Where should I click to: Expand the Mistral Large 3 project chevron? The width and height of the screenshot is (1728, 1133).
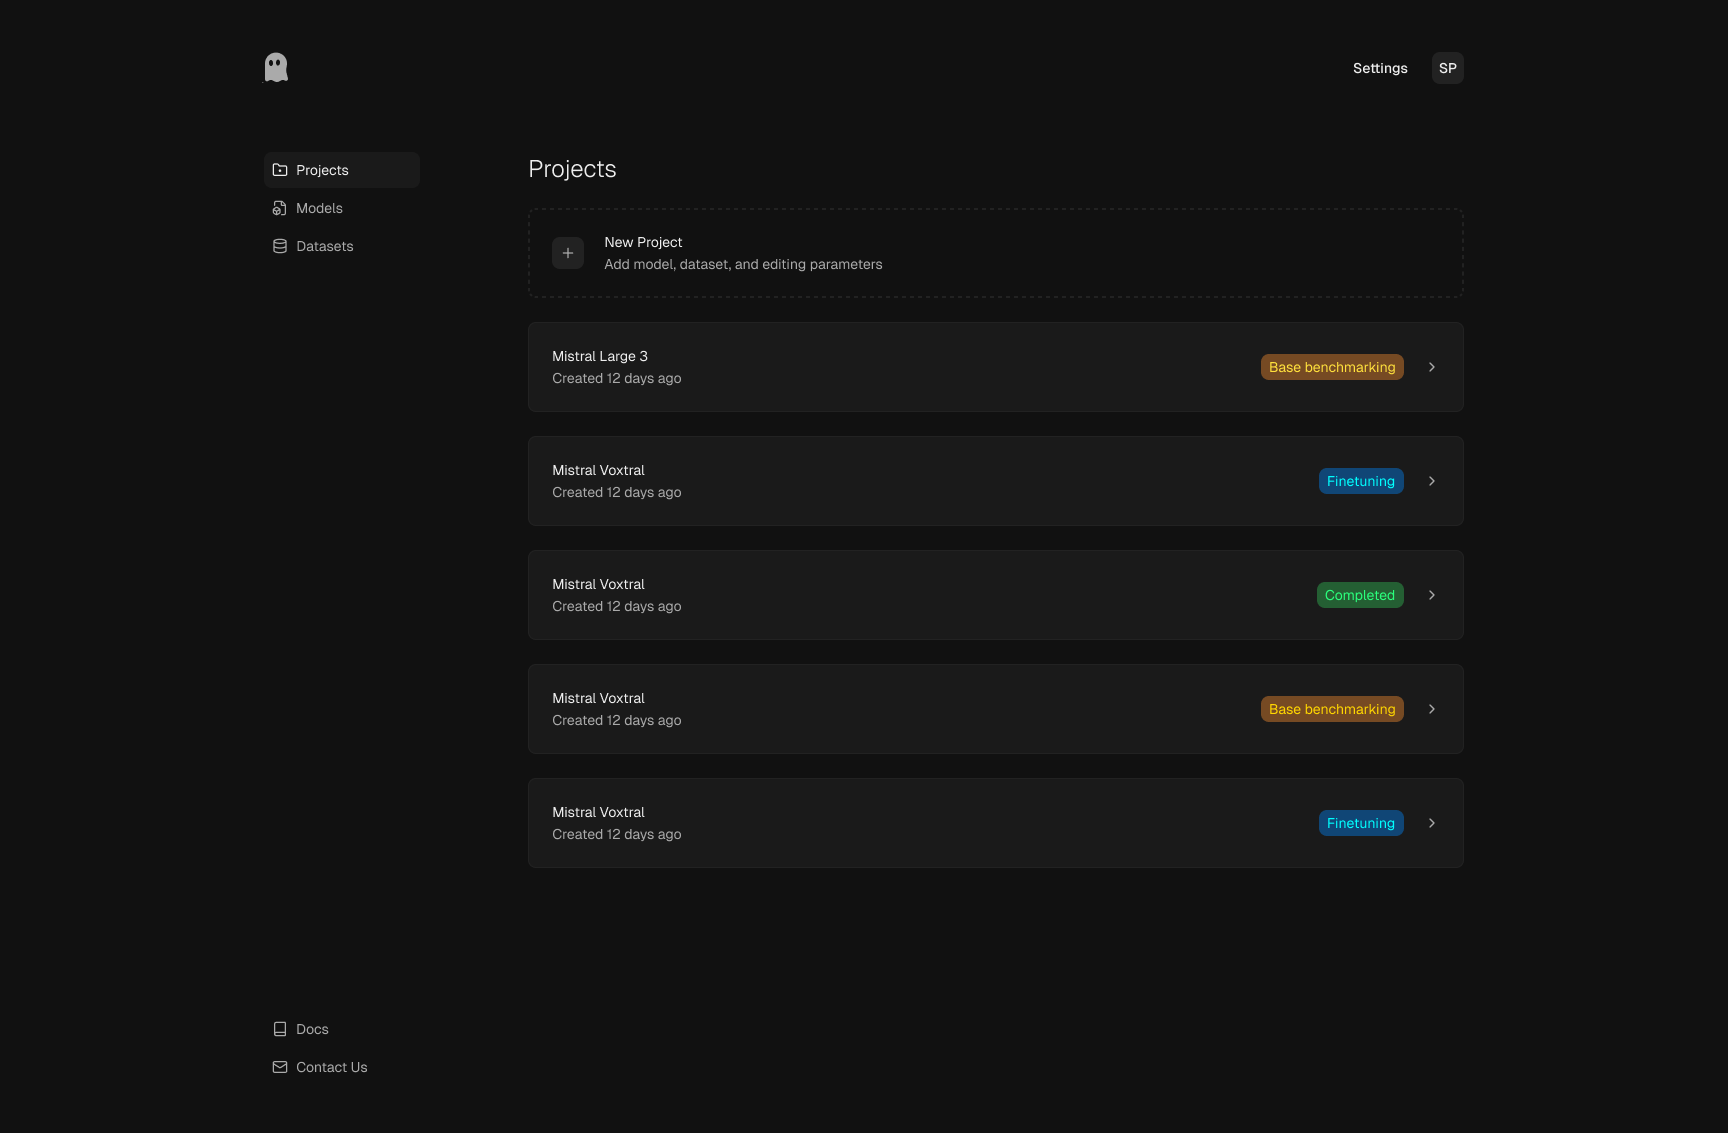[x=1431, y=367]
